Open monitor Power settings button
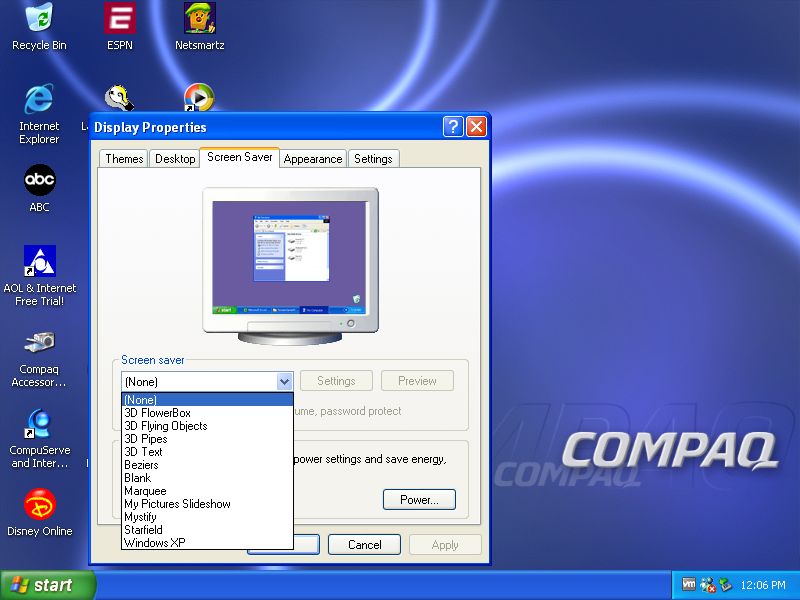Screen dimensions: 800x600 [x=419, y=499]
